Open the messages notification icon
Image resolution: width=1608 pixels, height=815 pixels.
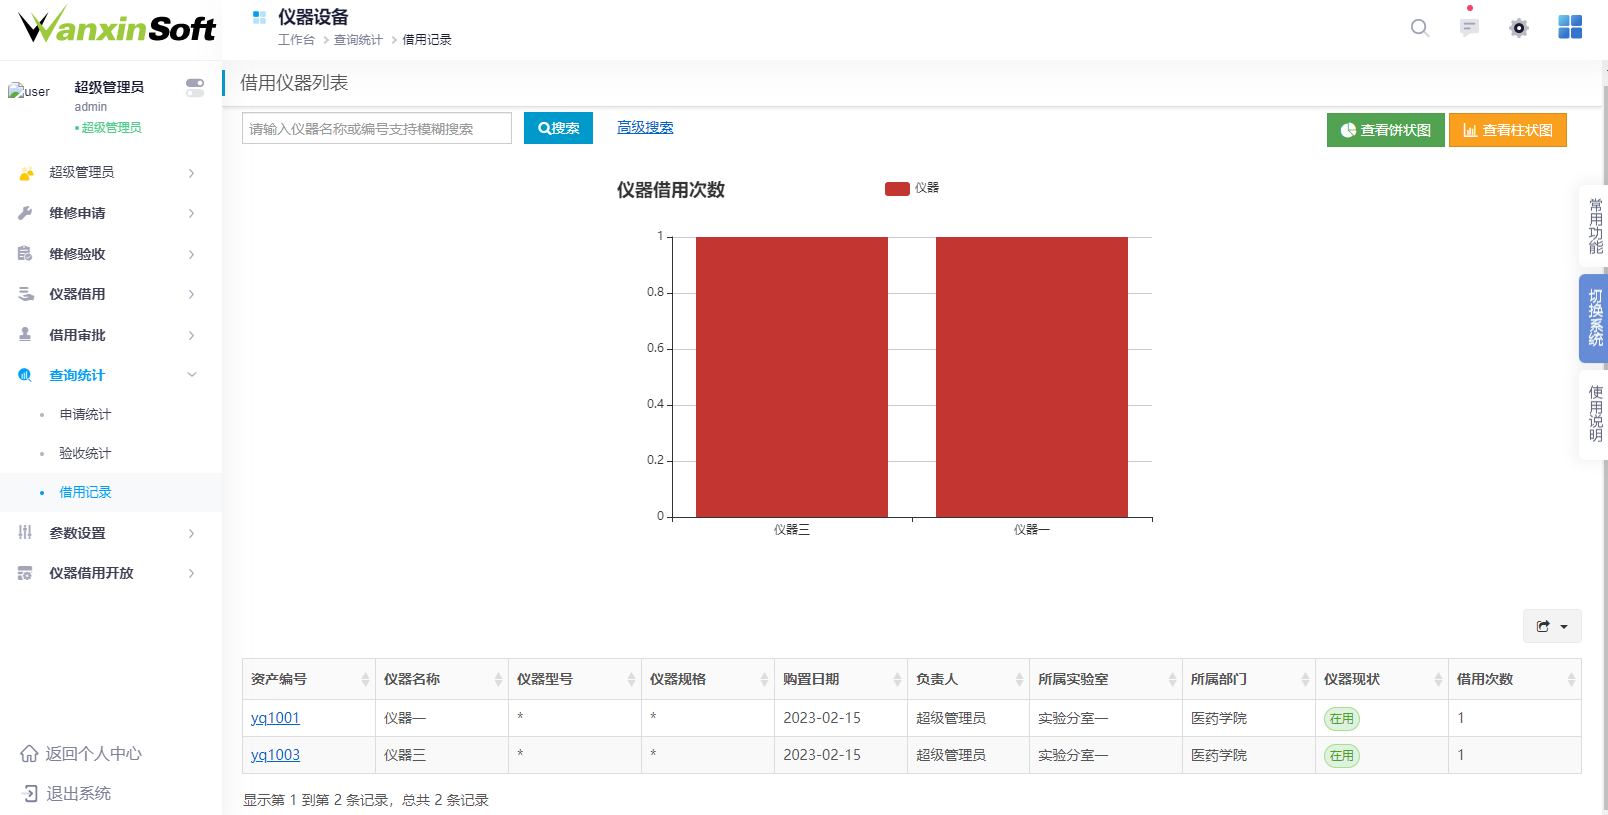[x=1469, y=28]
